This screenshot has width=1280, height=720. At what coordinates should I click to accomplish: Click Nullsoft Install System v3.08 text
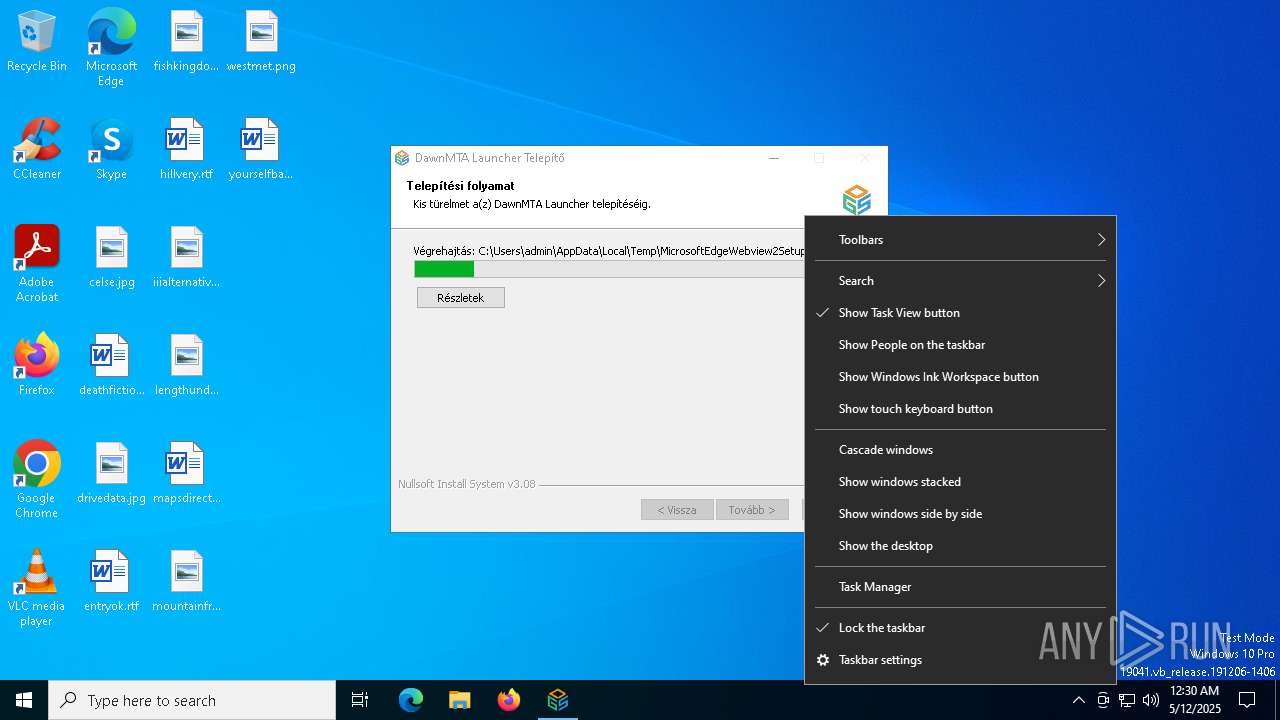(466, 484)
